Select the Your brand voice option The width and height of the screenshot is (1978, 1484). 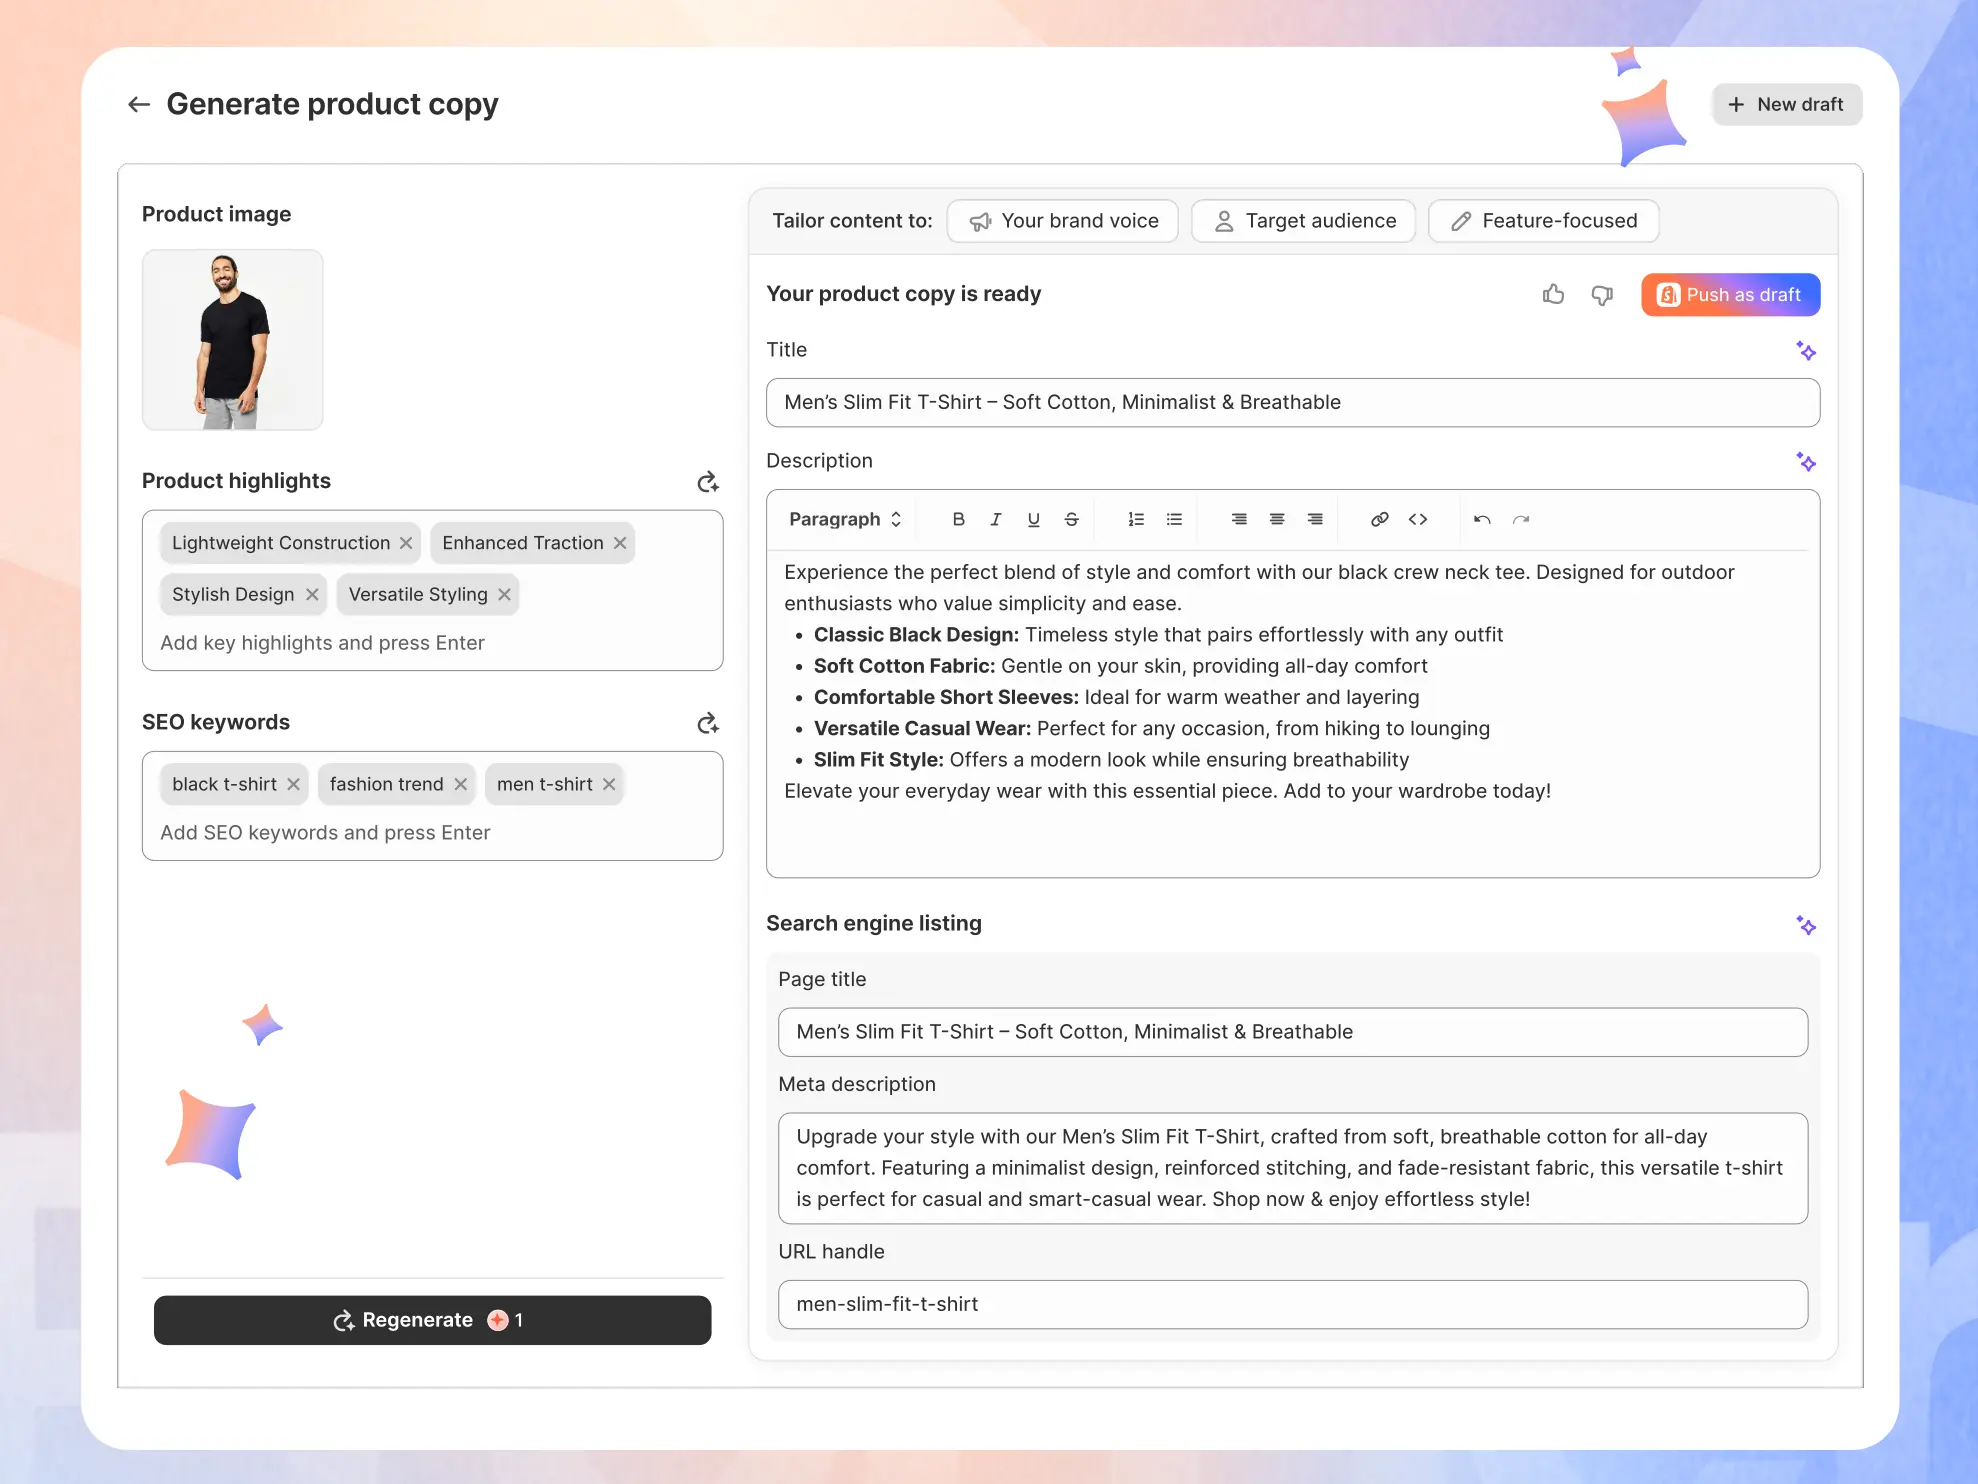tap(1062, 221)
